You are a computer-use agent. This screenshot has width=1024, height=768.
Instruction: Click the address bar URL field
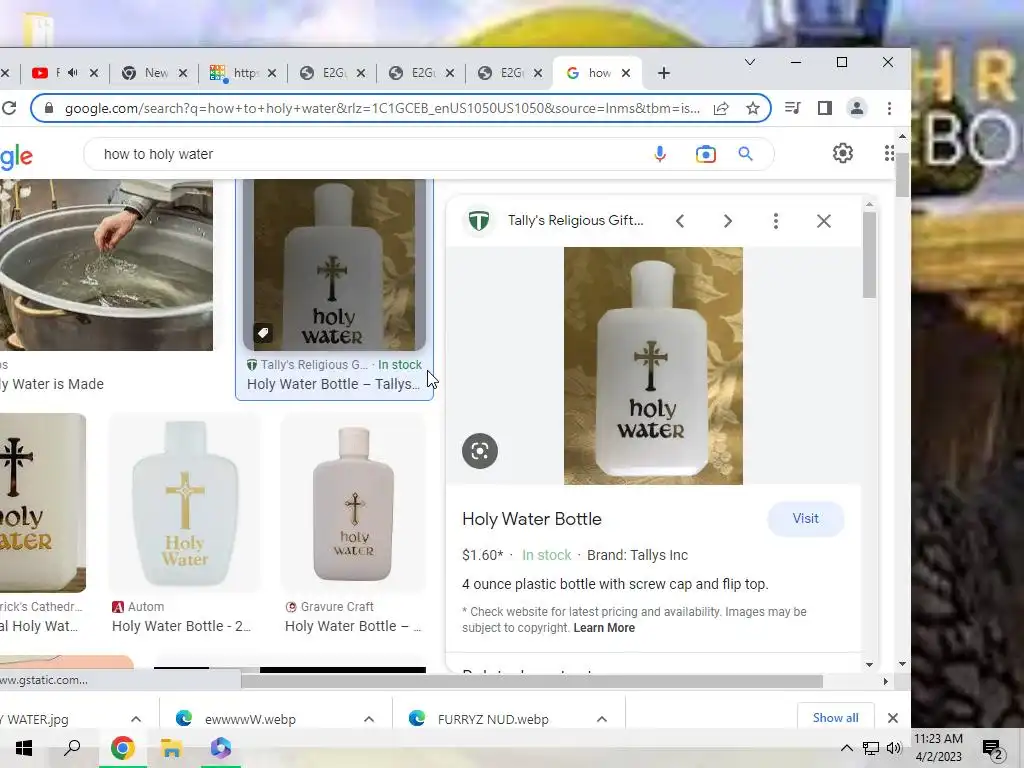pos(382,108)
